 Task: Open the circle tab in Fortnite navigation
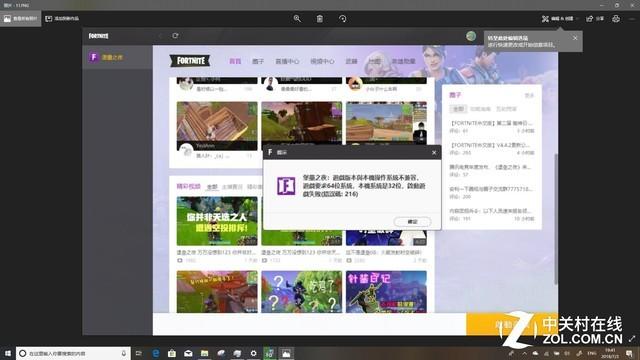click(258, 61)
